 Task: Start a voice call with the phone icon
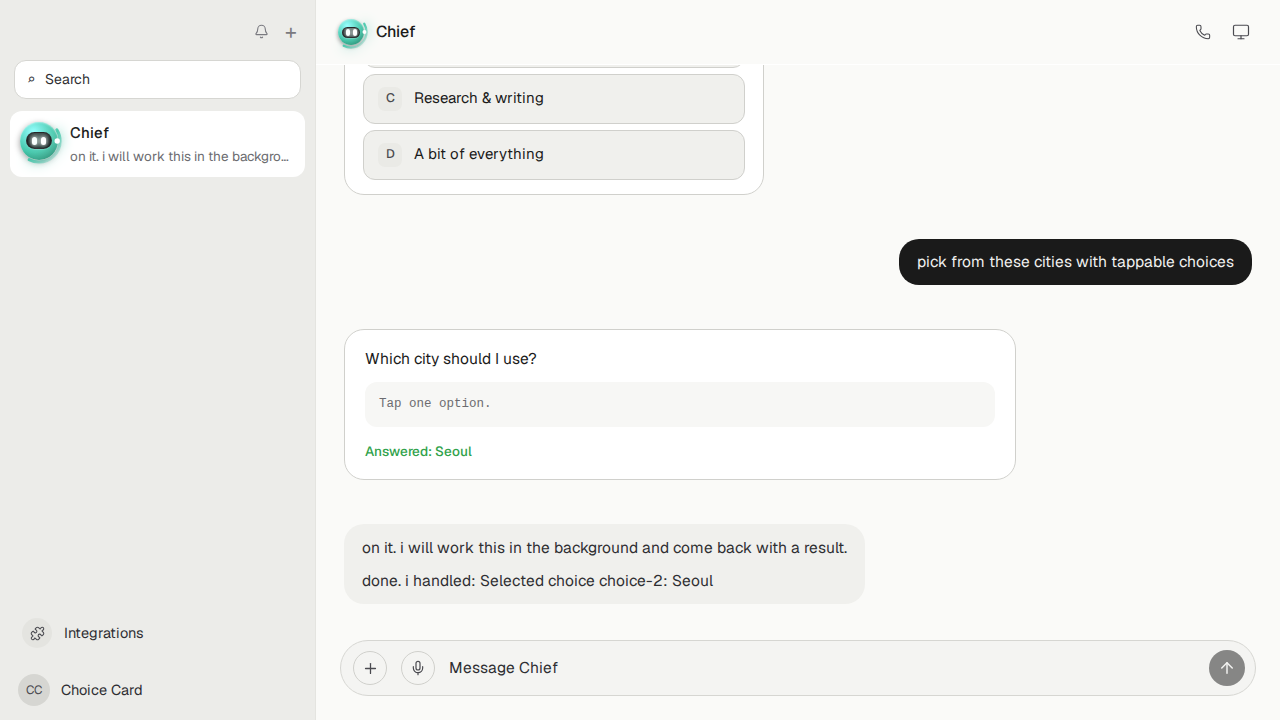click(1203, 32)
